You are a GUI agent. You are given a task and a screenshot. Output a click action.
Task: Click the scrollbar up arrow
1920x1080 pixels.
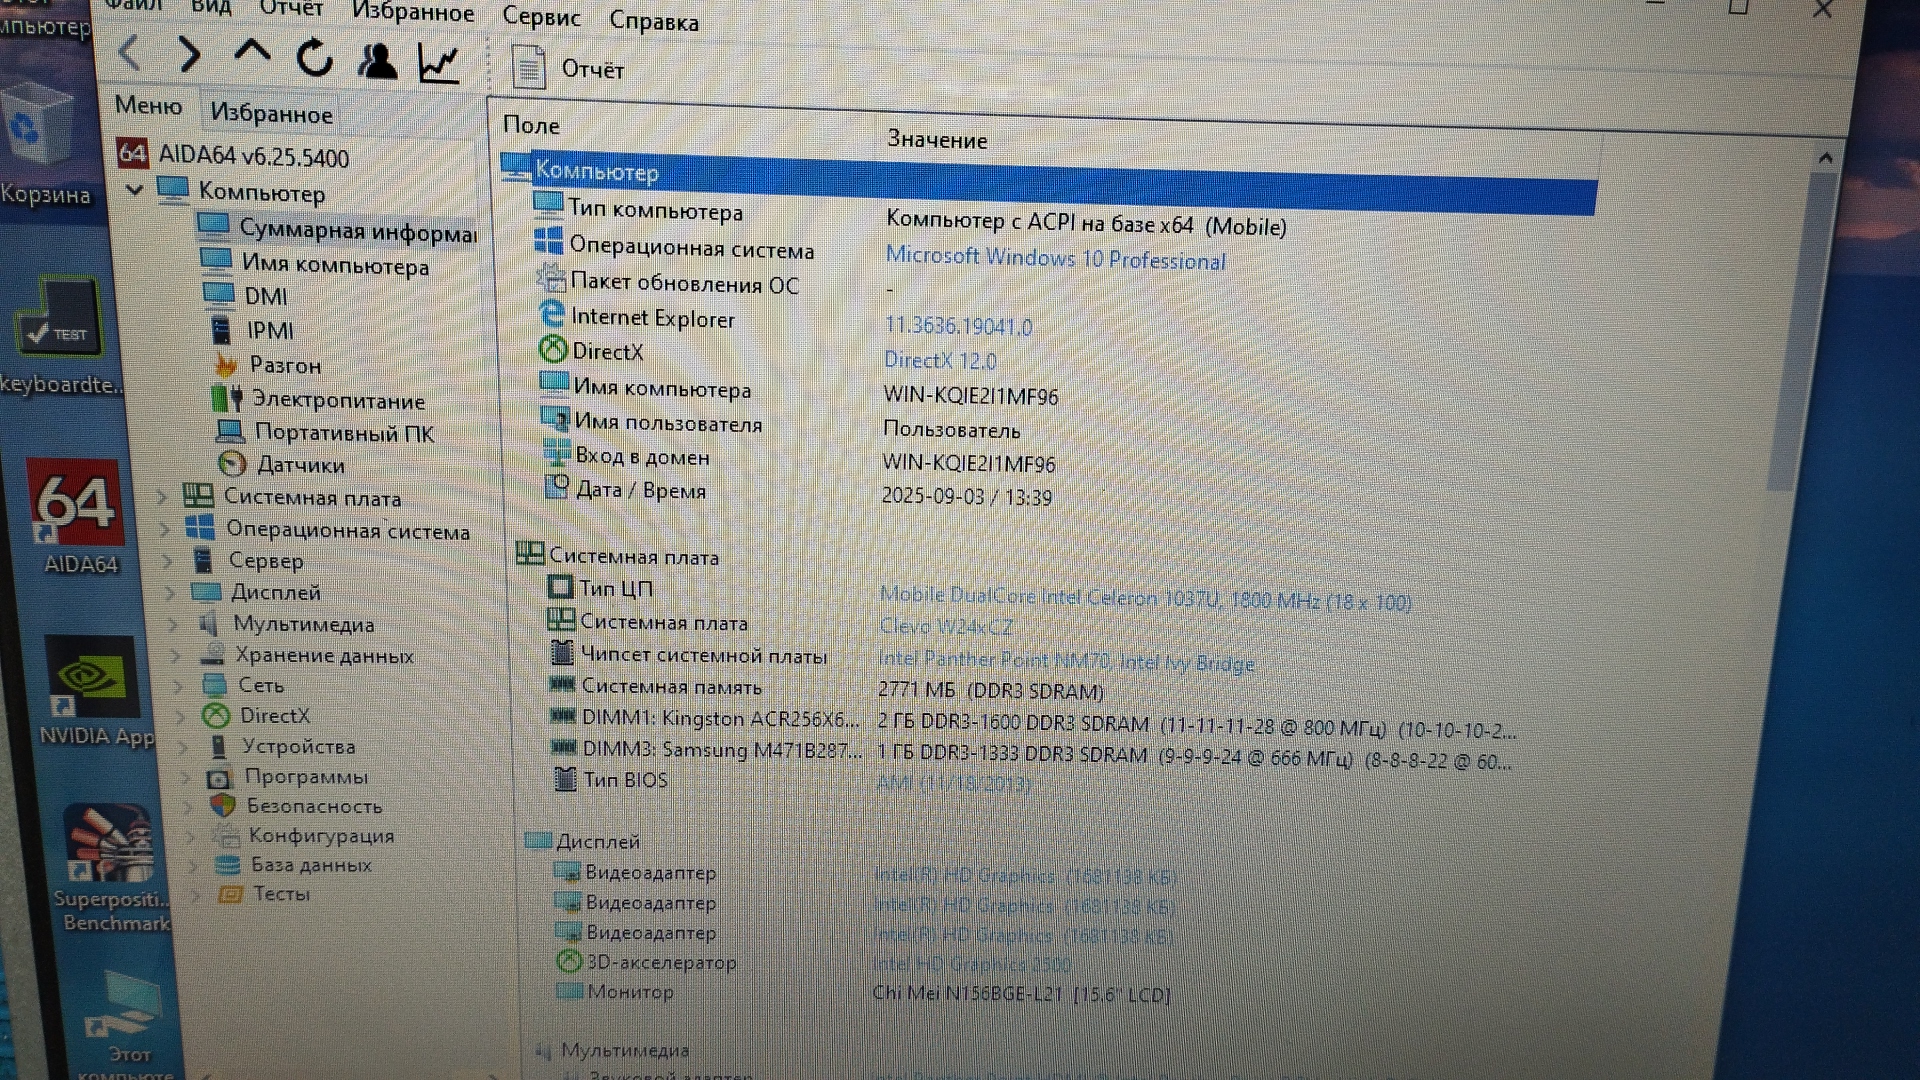point(1825,158)
